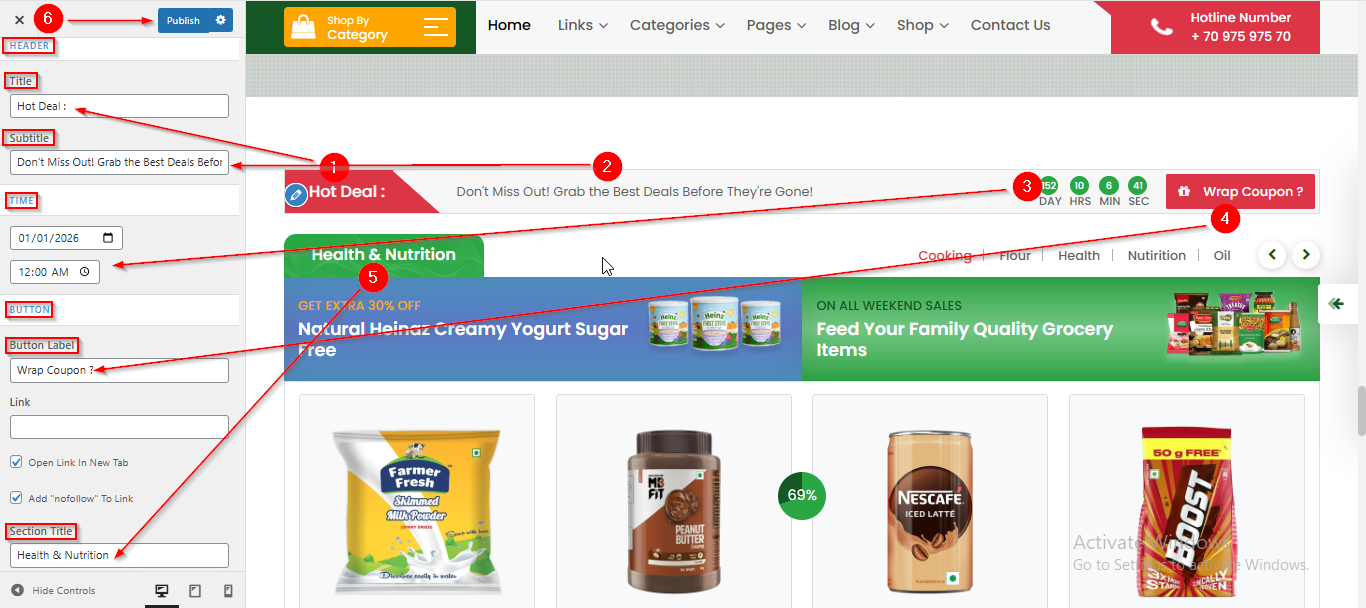Switch to tablet preview device icon
Screen dimensions: 1366x608
click(195, 591)
